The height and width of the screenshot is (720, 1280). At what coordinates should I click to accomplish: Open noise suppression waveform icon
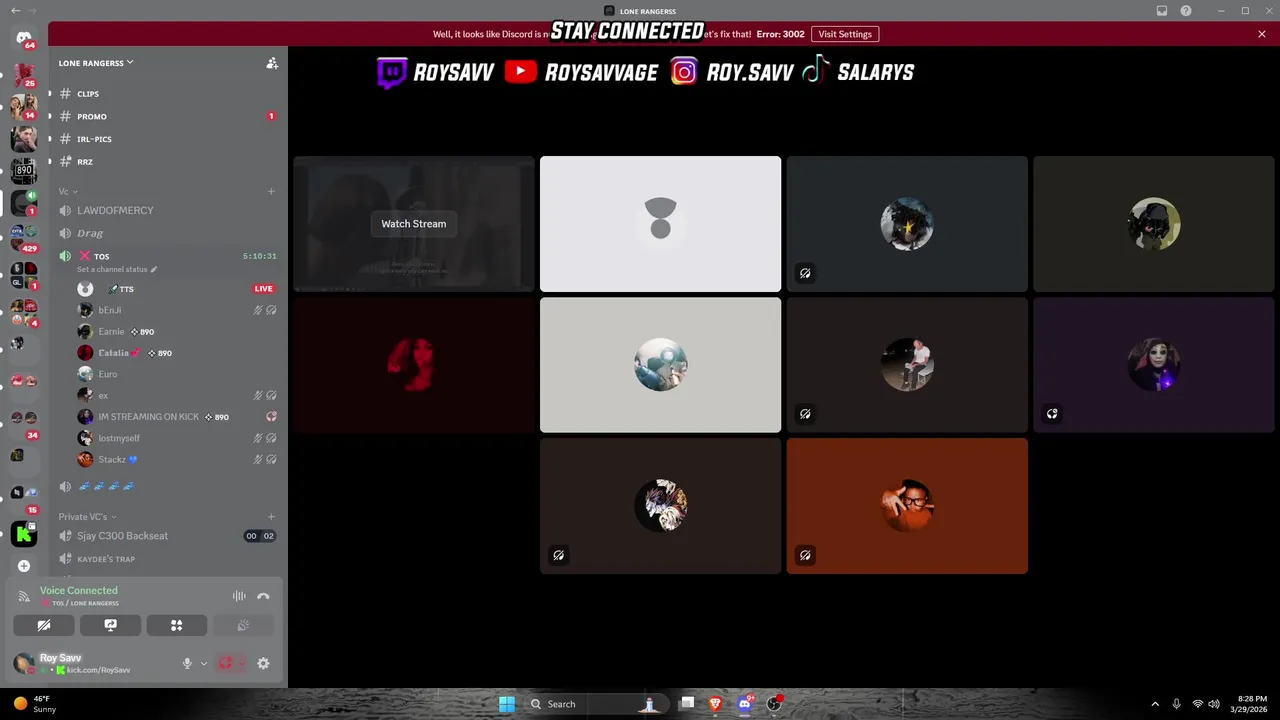[239, 596]
